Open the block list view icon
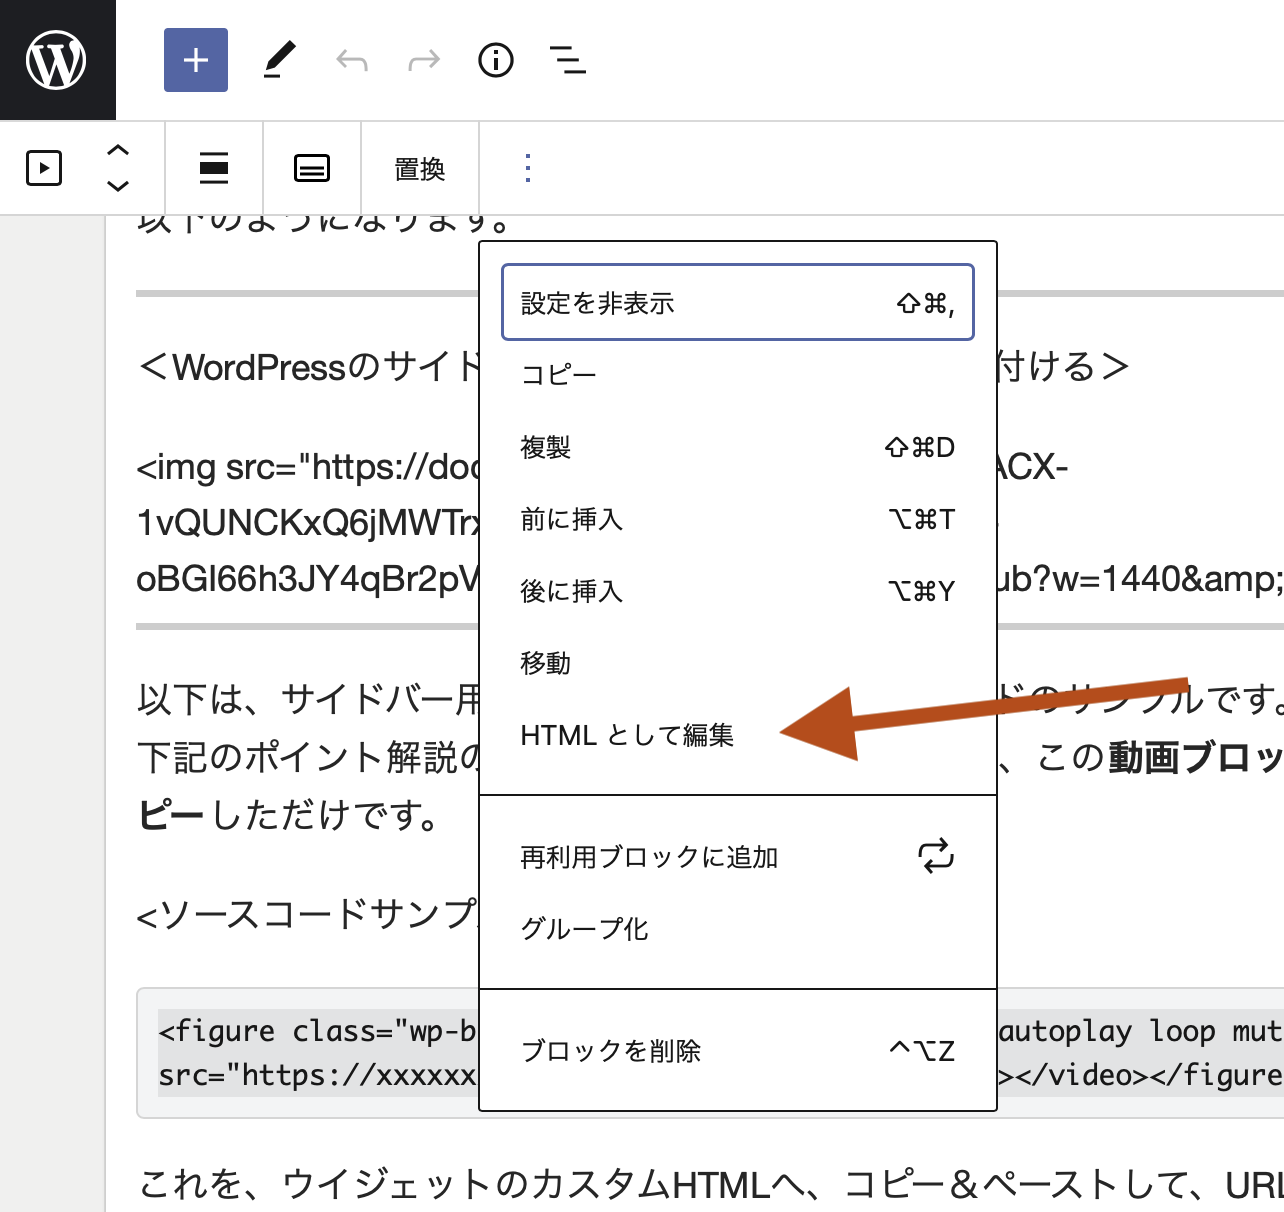 pos(568,60)
